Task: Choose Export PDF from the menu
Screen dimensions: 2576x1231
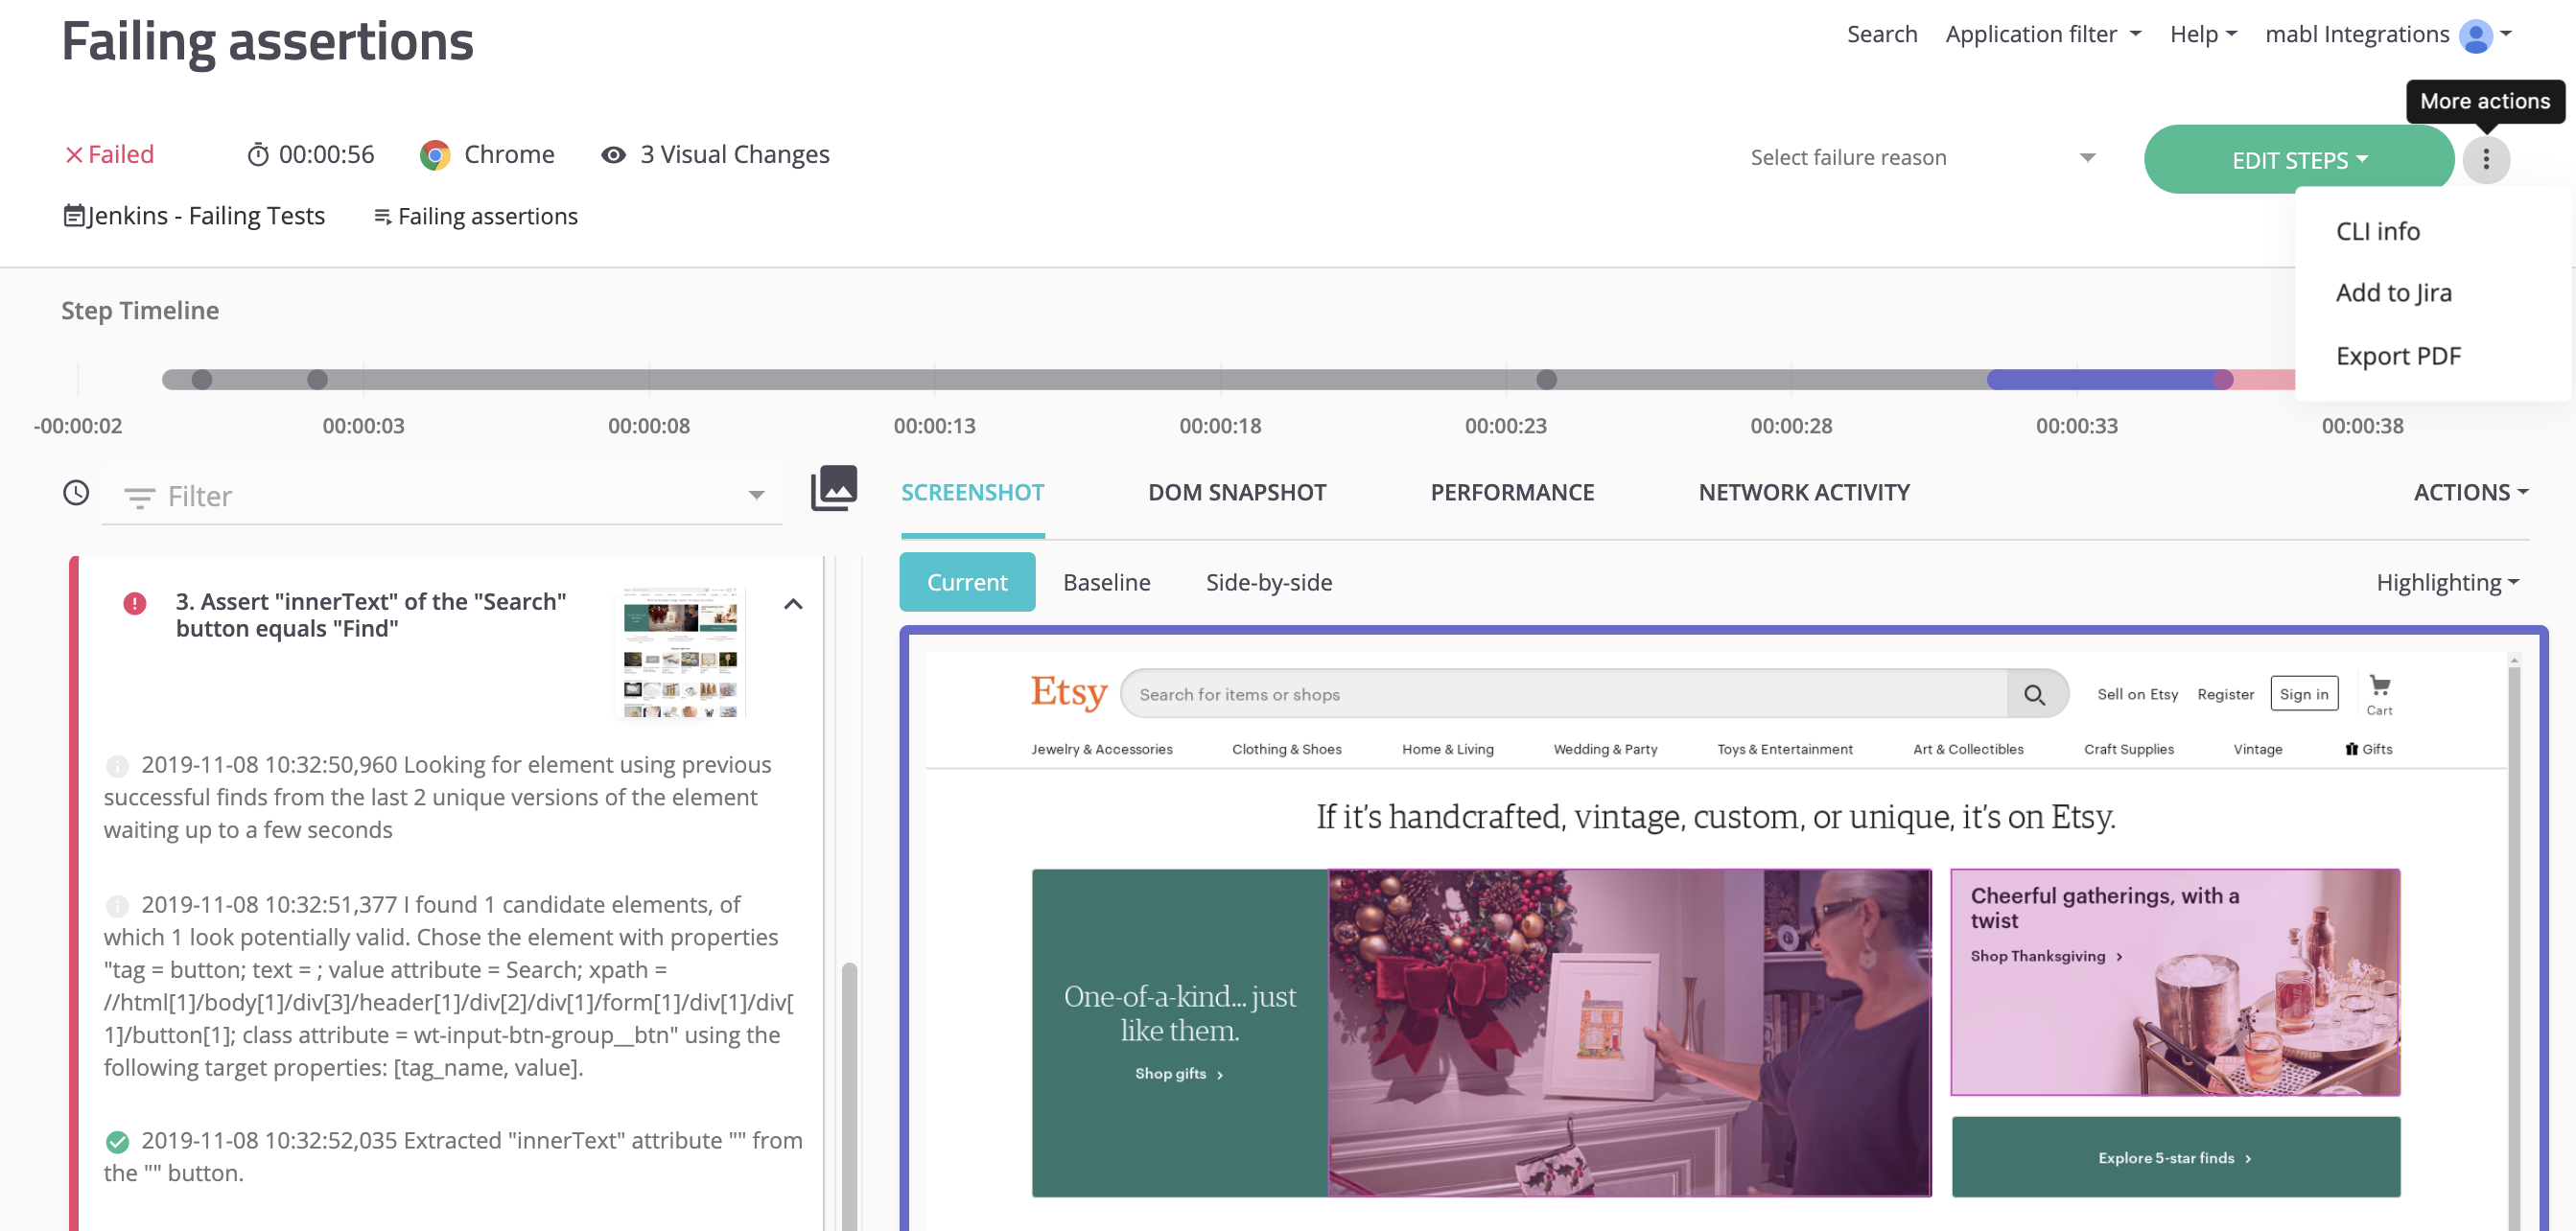Action: coord(2397,356)
